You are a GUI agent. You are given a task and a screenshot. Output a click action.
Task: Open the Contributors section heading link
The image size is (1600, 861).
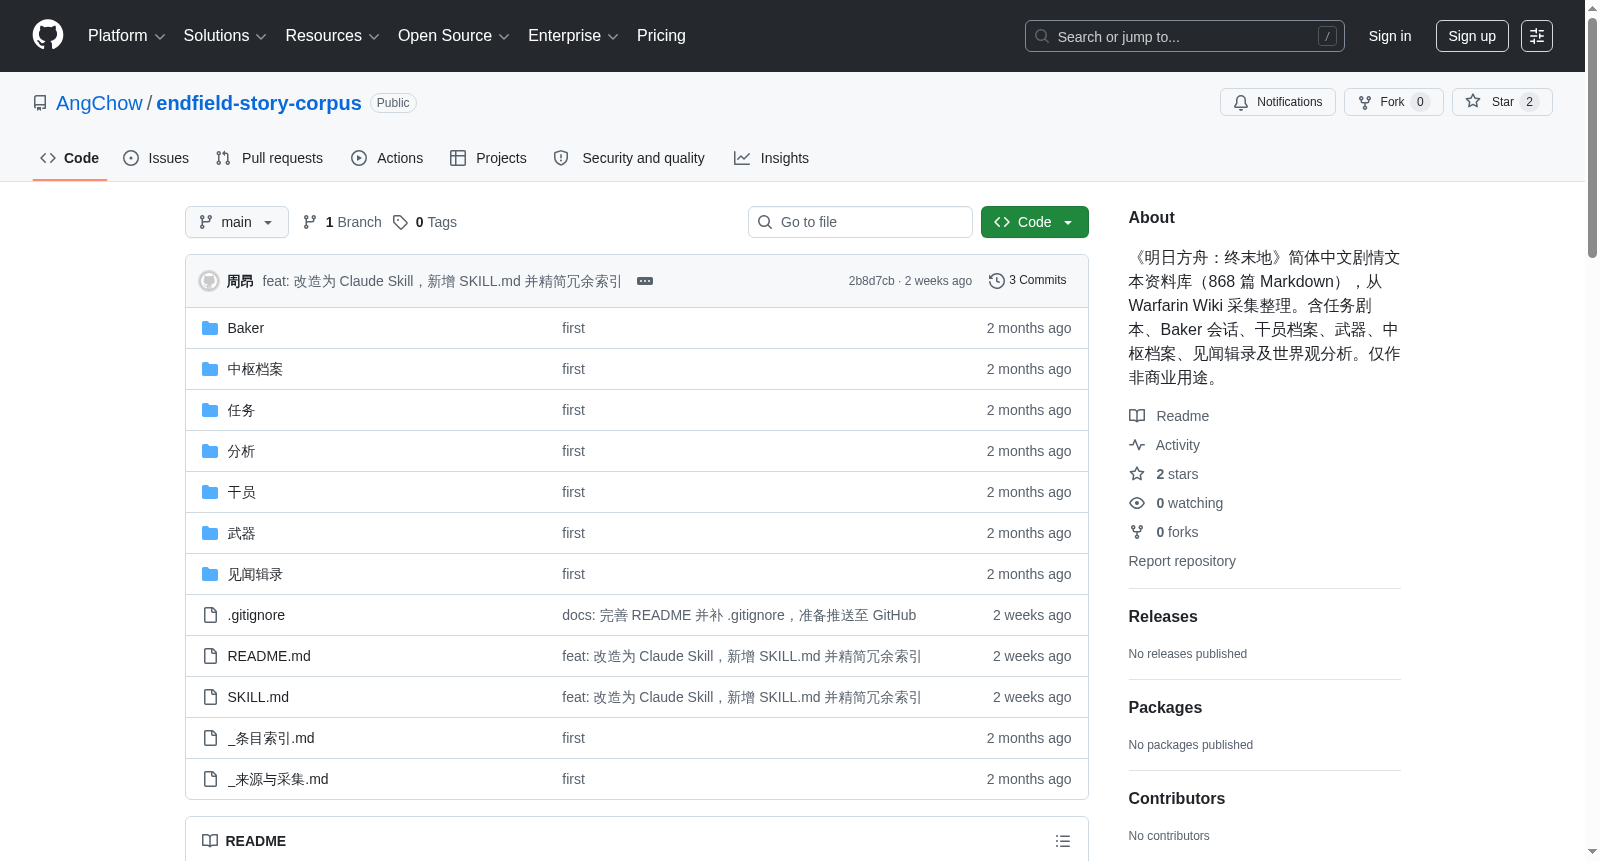click(x=1177, y=799)
